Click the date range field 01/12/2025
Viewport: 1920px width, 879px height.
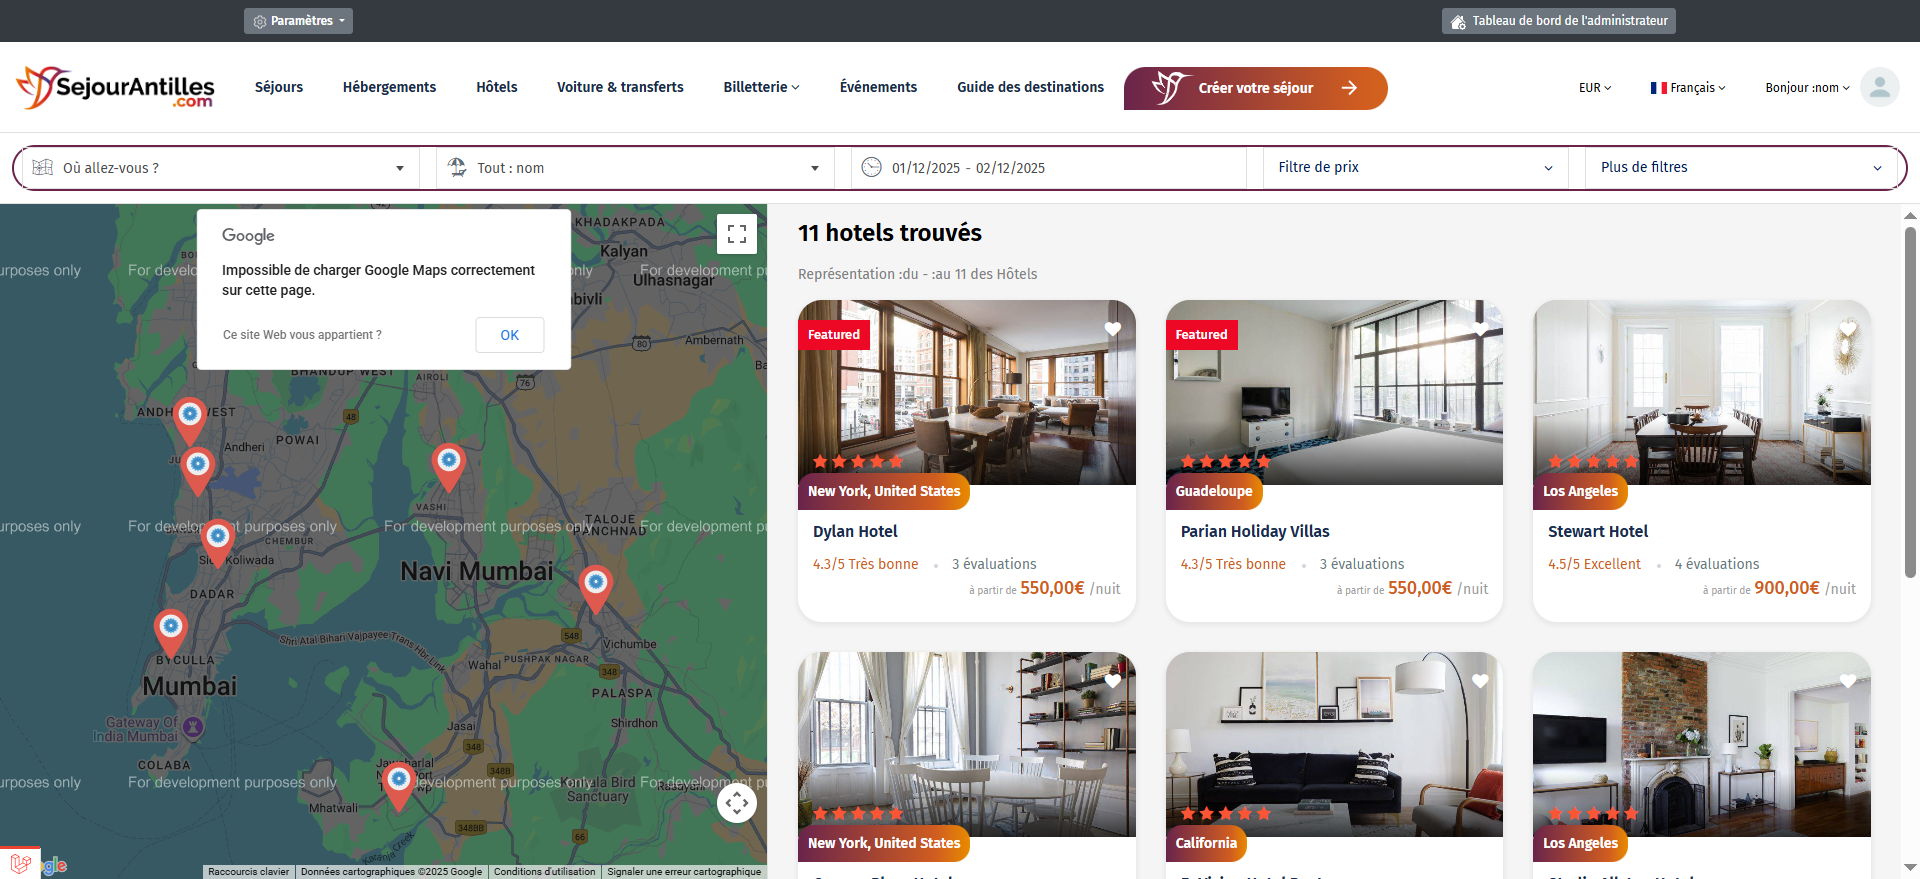tap(1049, 167)
